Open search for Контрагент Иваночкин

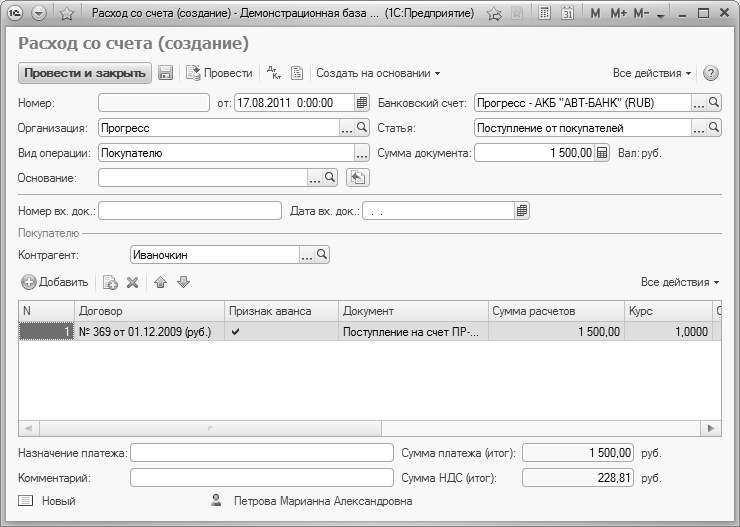(322, 255)
